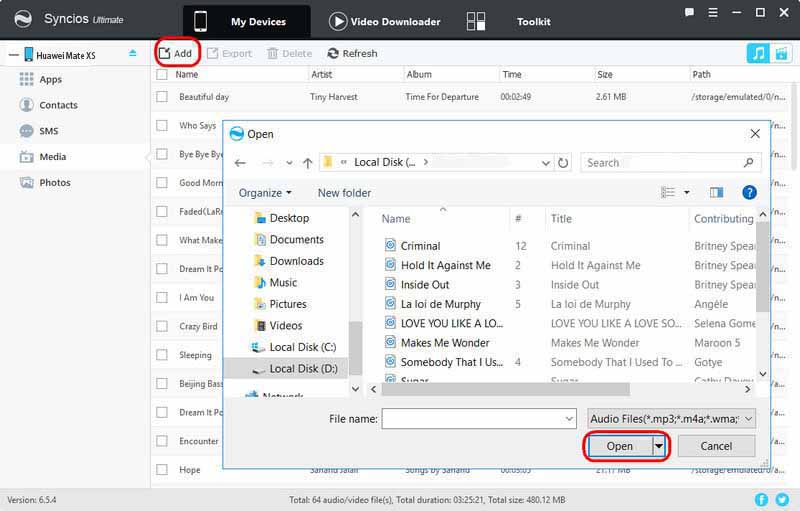Tick the checkbox for Sleeping
The width and height of the screenshot is (800, 511).
tap(162, 354)
